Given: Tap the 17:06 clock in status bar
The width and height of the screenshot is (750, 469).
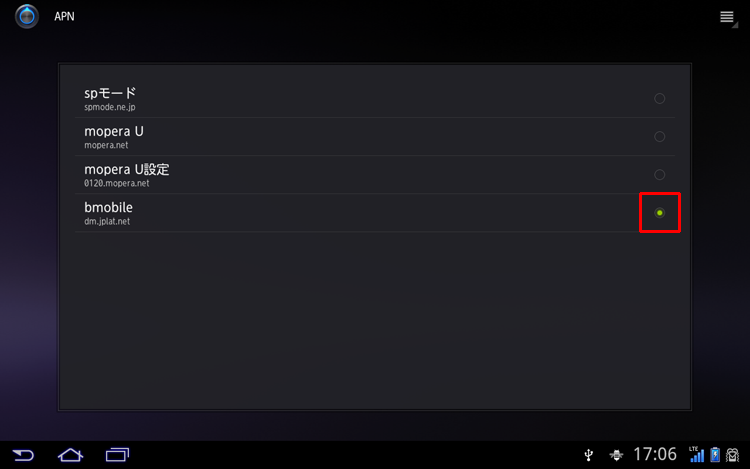Looking at the screenshot, I should (x=655, y=454).
